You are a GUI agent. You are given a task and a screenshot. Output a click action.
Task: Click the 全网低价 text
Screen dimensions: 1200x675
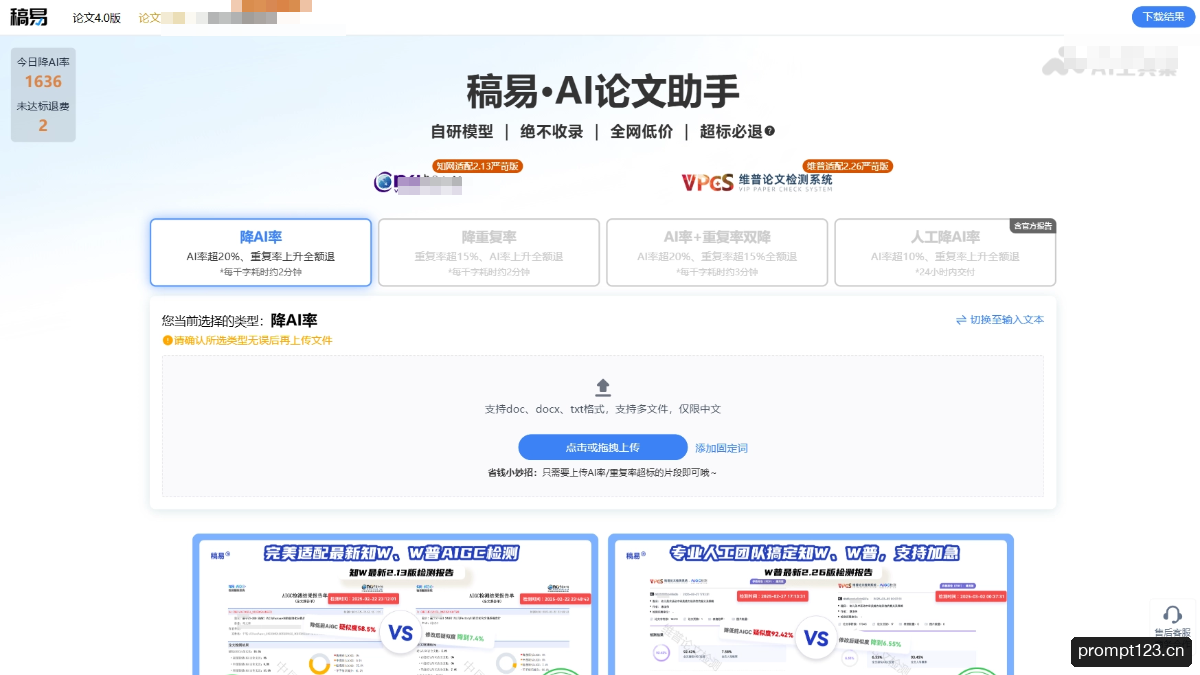[x=642, y=131]
